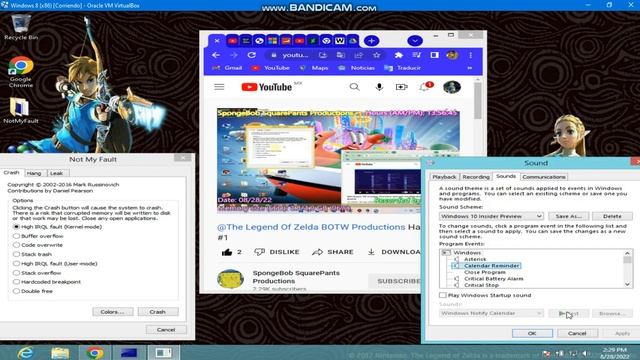Switch to the Communications tab

(544, 177)
